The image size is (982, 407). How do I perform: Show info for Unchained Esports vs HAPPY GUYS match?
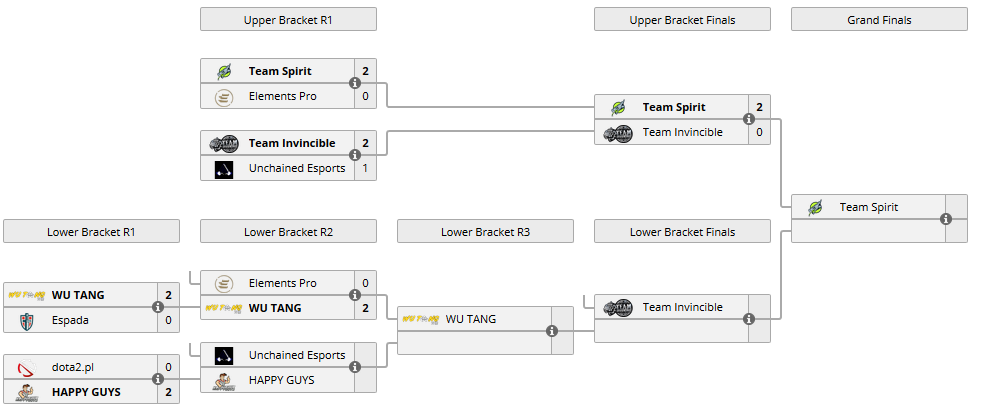(355, 367)
